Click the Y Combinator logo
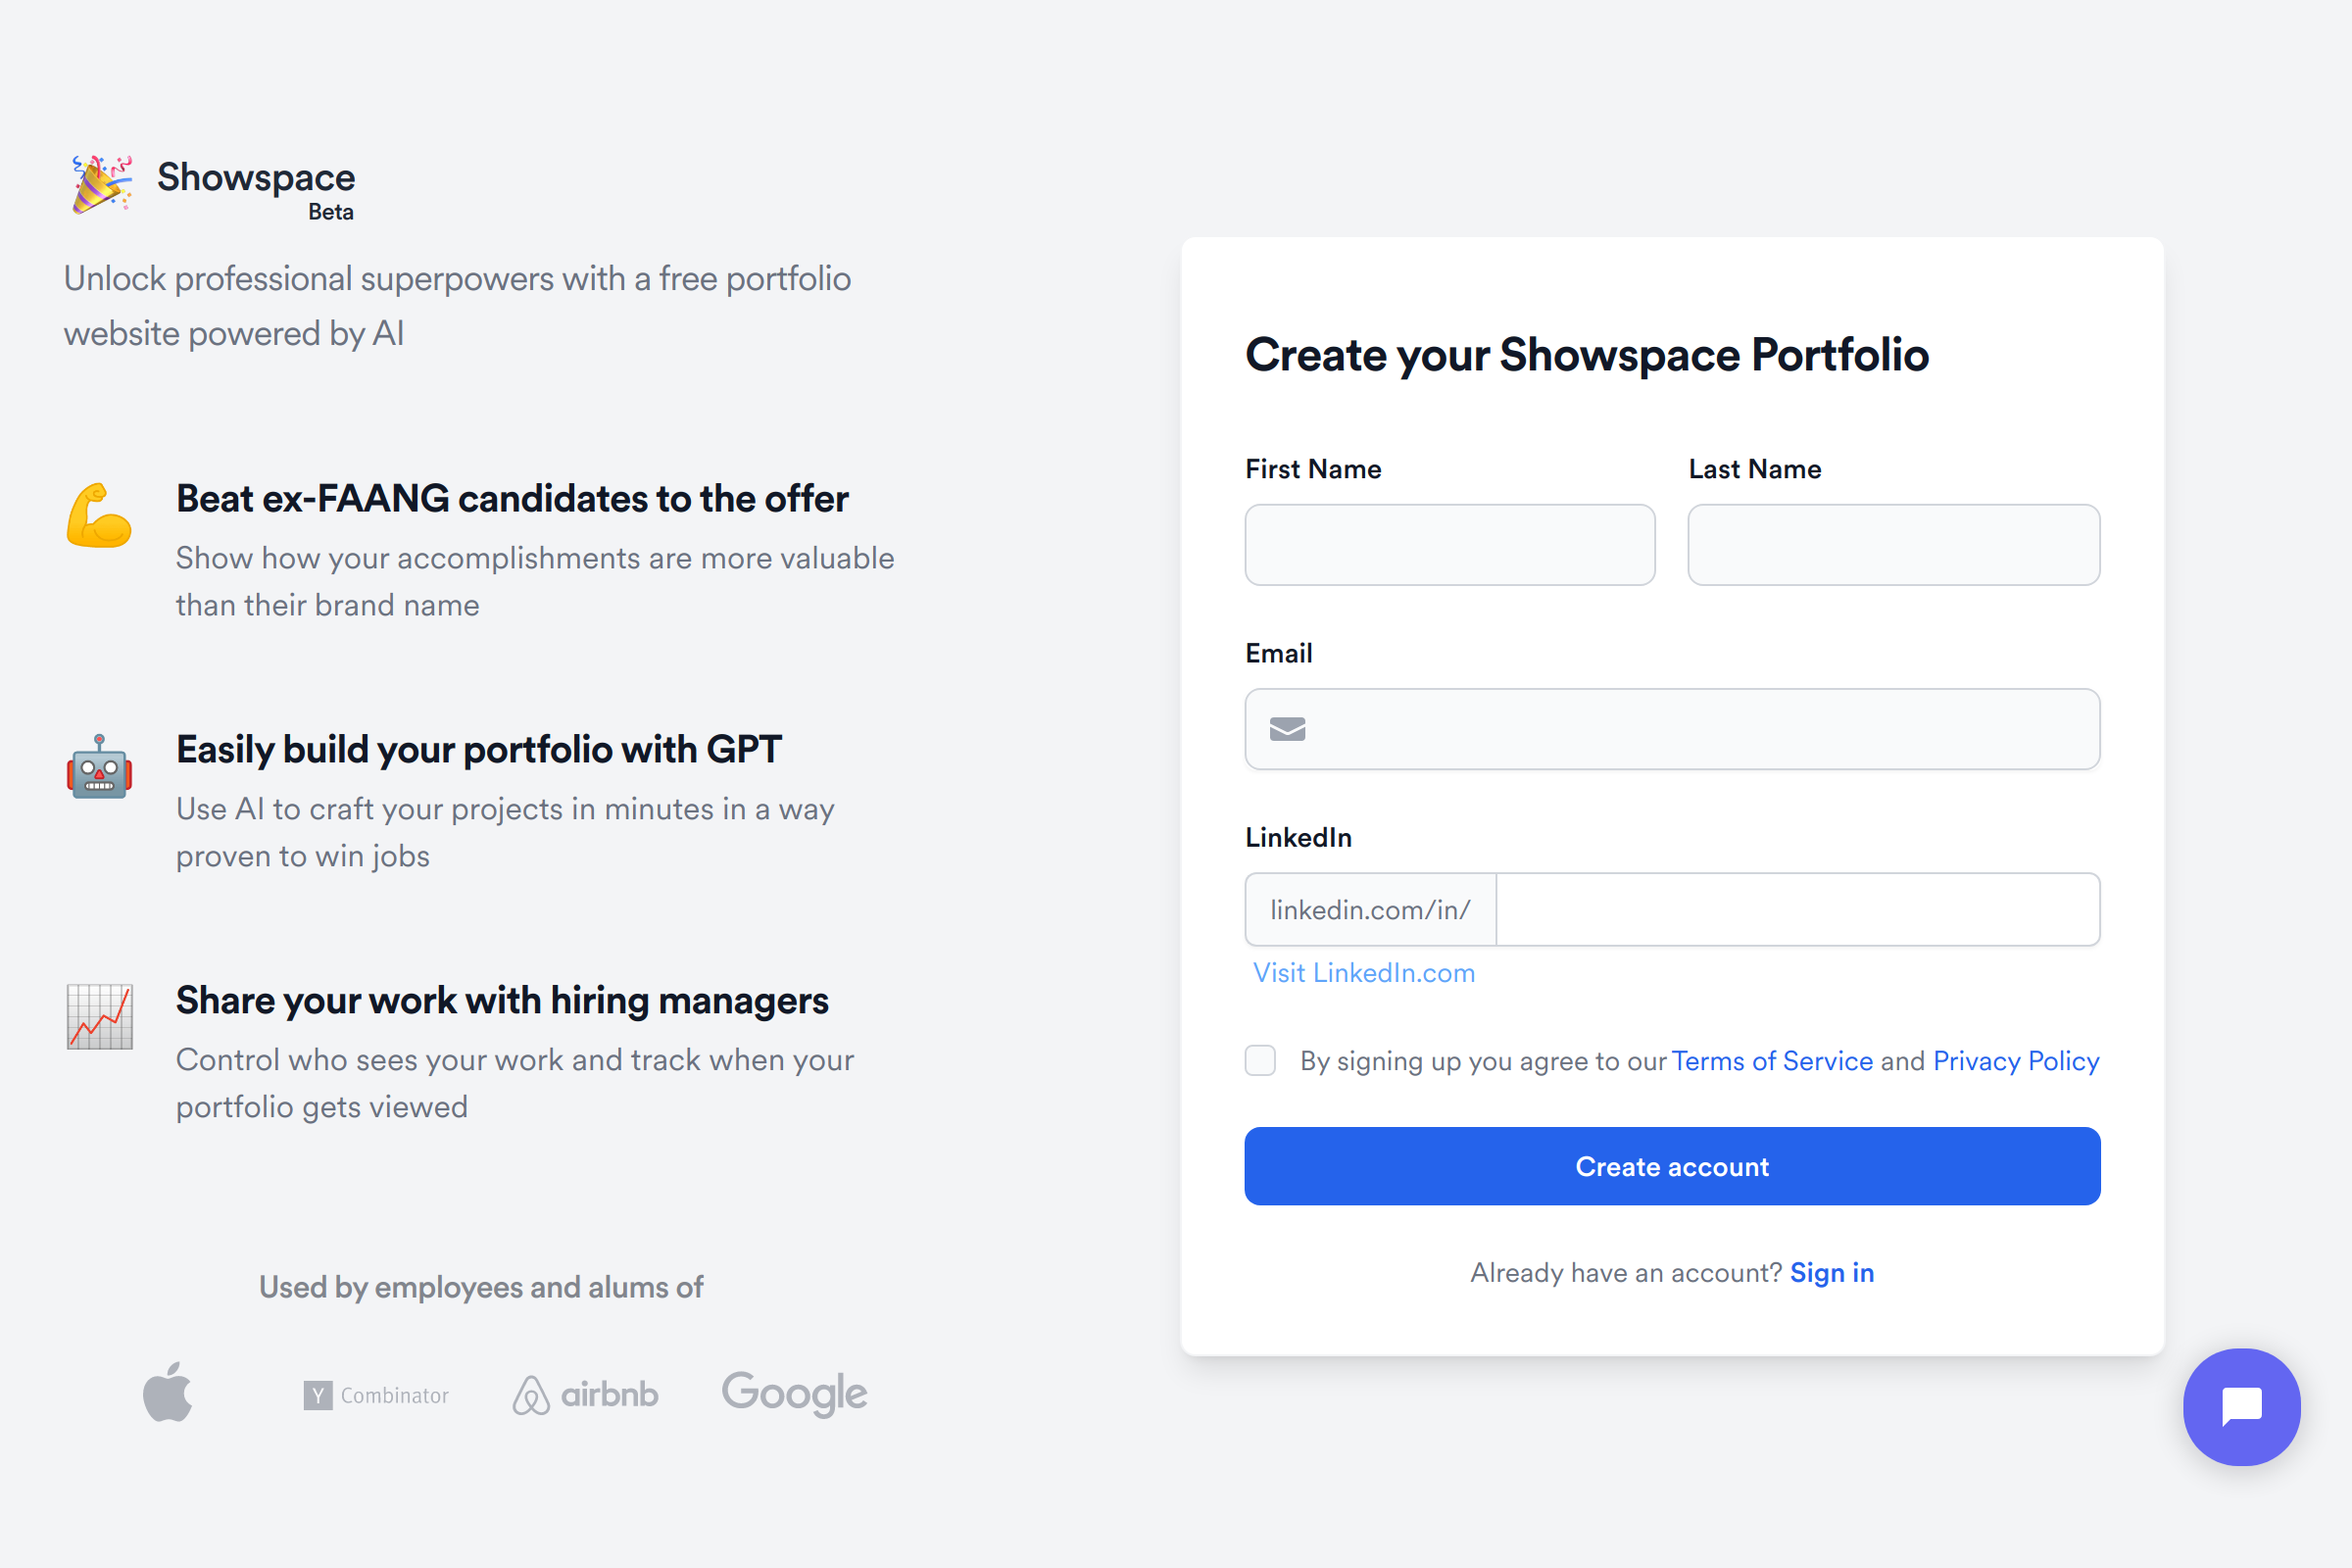2352x1568 pixels. (376, 1395)
